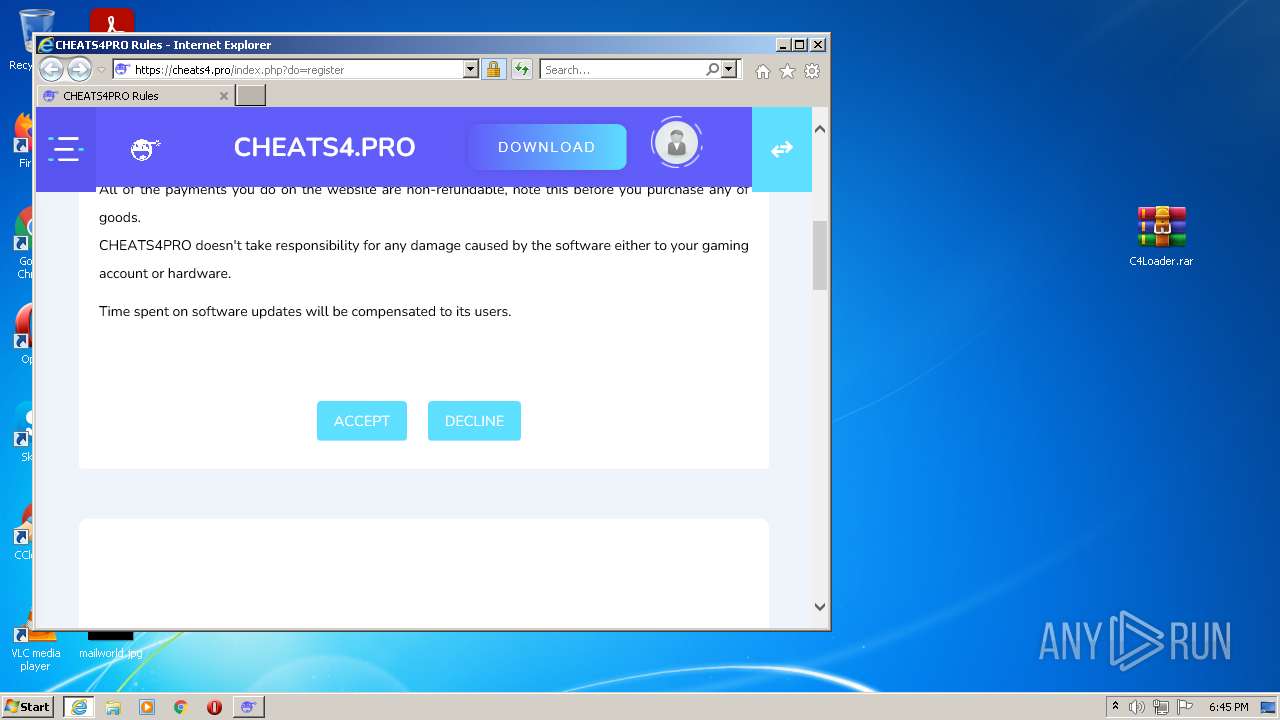
Task: Click the 6:45 PM system clock
Action: [1228, 707]
